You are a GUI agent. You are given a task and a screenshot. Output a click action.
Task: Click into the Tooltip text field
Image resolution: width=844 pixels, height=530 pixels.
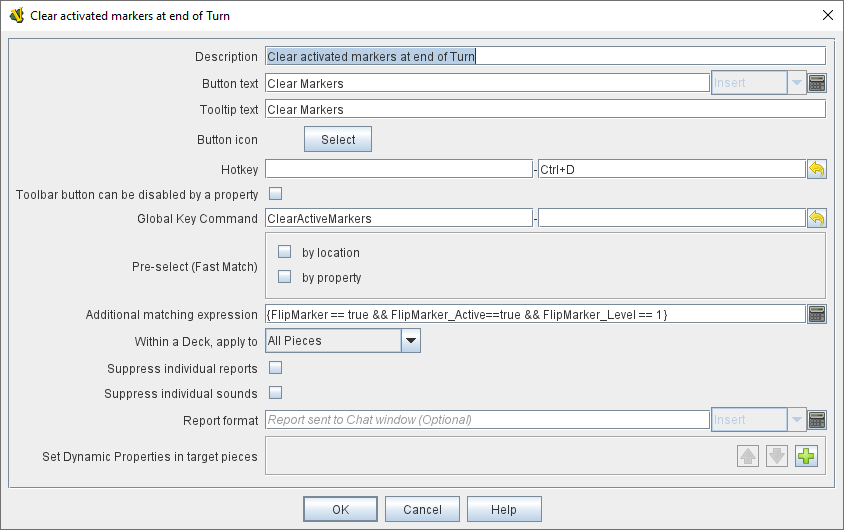545,110
